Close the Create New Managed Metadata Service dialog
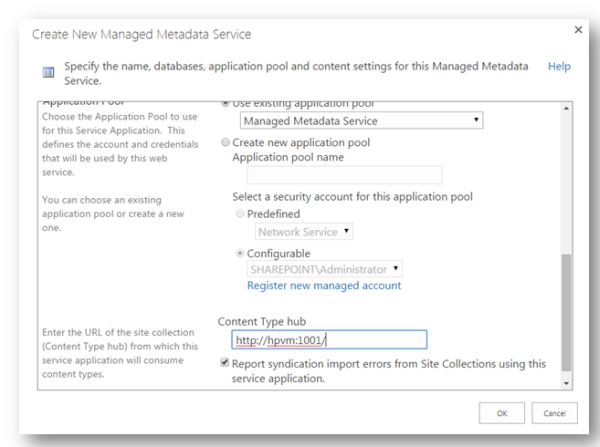The width and height of the screenshot is (600, 447). click(578, 31)
